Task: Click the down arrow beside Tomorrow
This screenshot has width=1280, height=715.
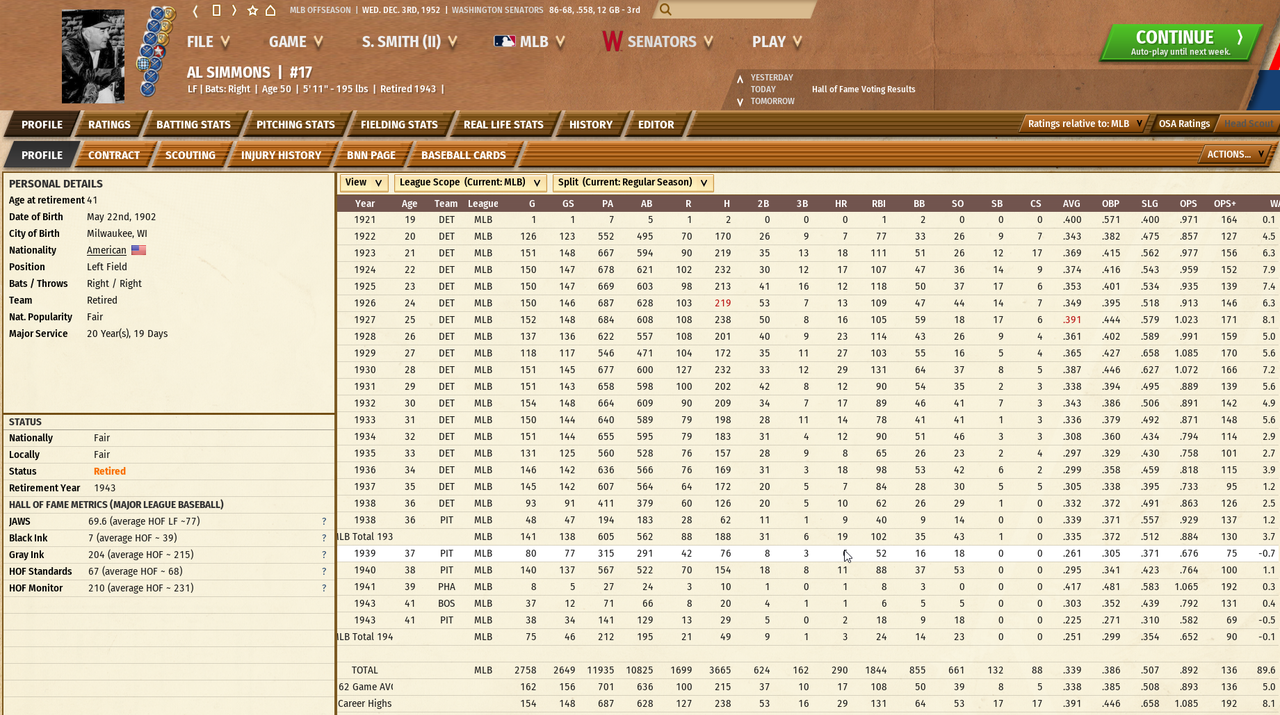Action: 740,101
